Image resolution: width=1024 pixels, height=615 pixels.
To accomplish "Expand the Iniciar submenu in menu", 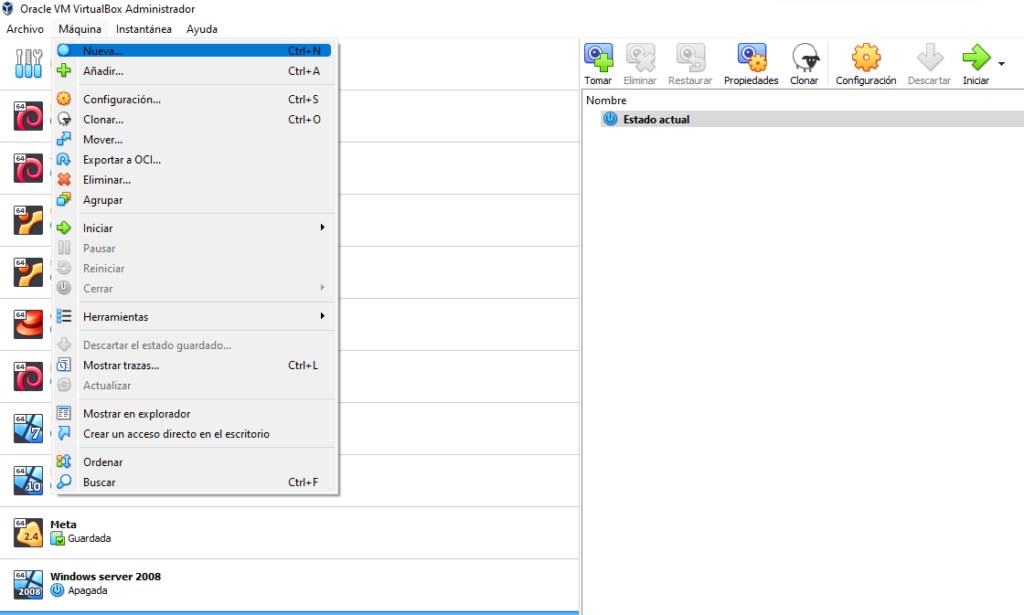I will [193, 228].
